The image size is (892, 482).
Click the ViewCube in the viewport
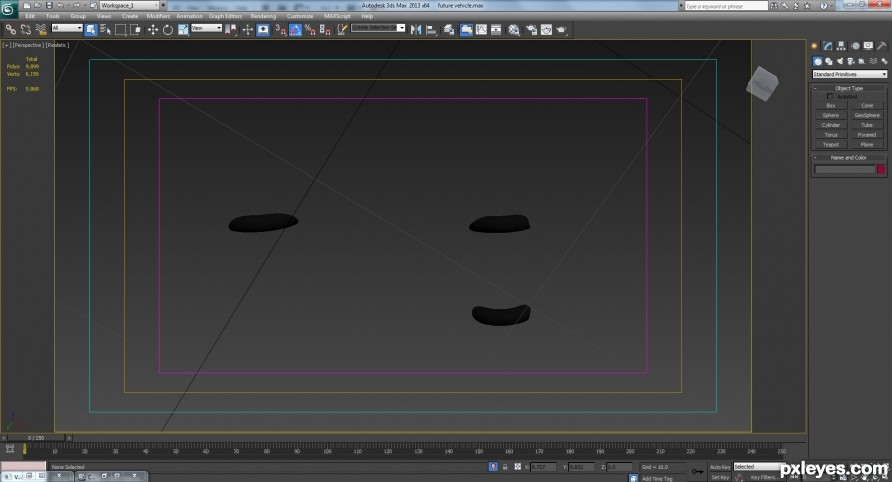click(762, 84)
